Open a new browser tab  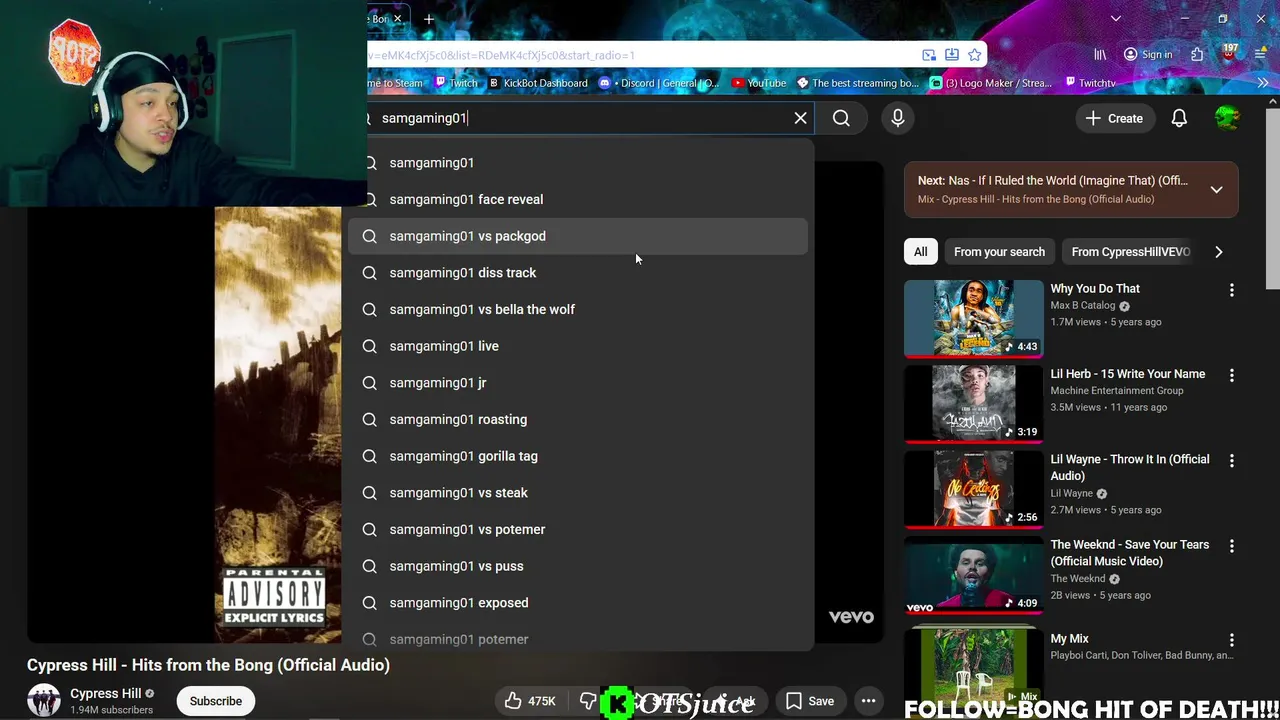tap(428, 19)
